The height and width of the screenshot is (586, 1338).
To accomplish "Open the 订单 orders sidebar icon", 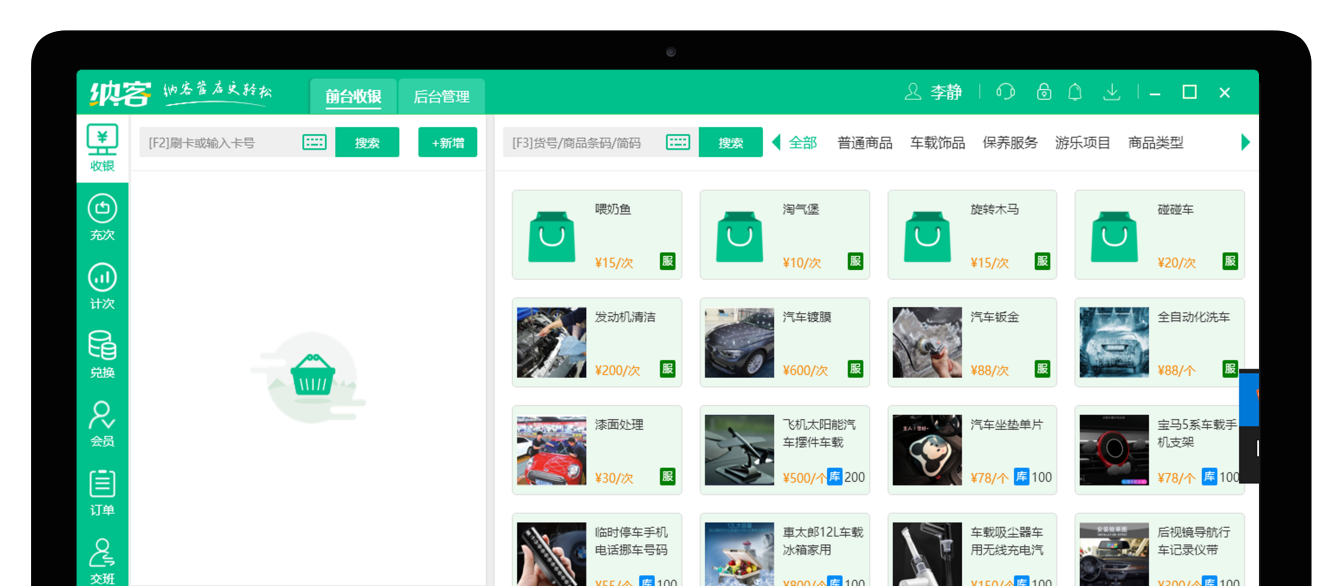I will (102, 493).
